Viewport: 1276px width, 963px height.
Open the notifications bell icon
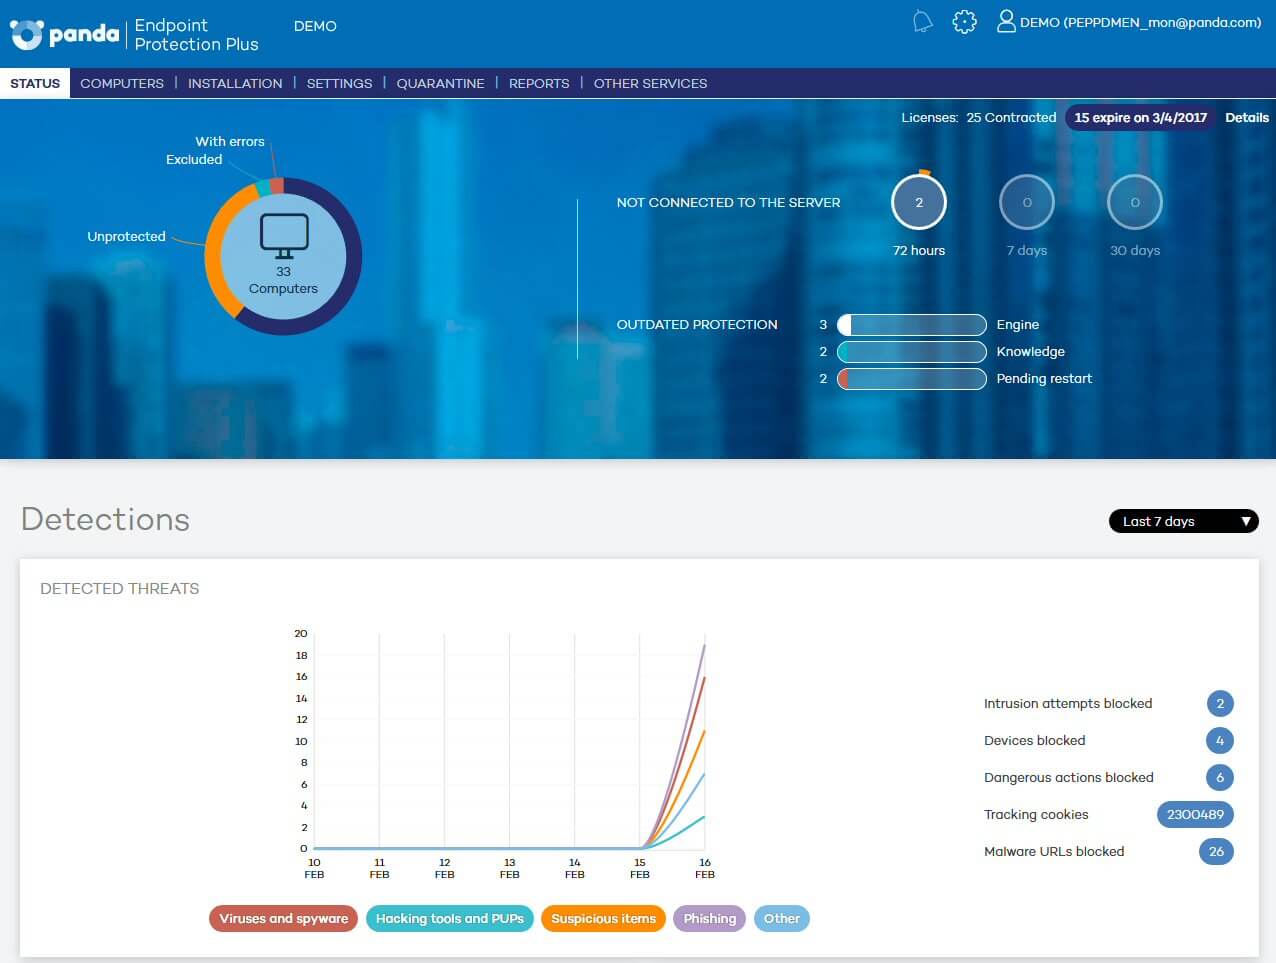point(923,22)
